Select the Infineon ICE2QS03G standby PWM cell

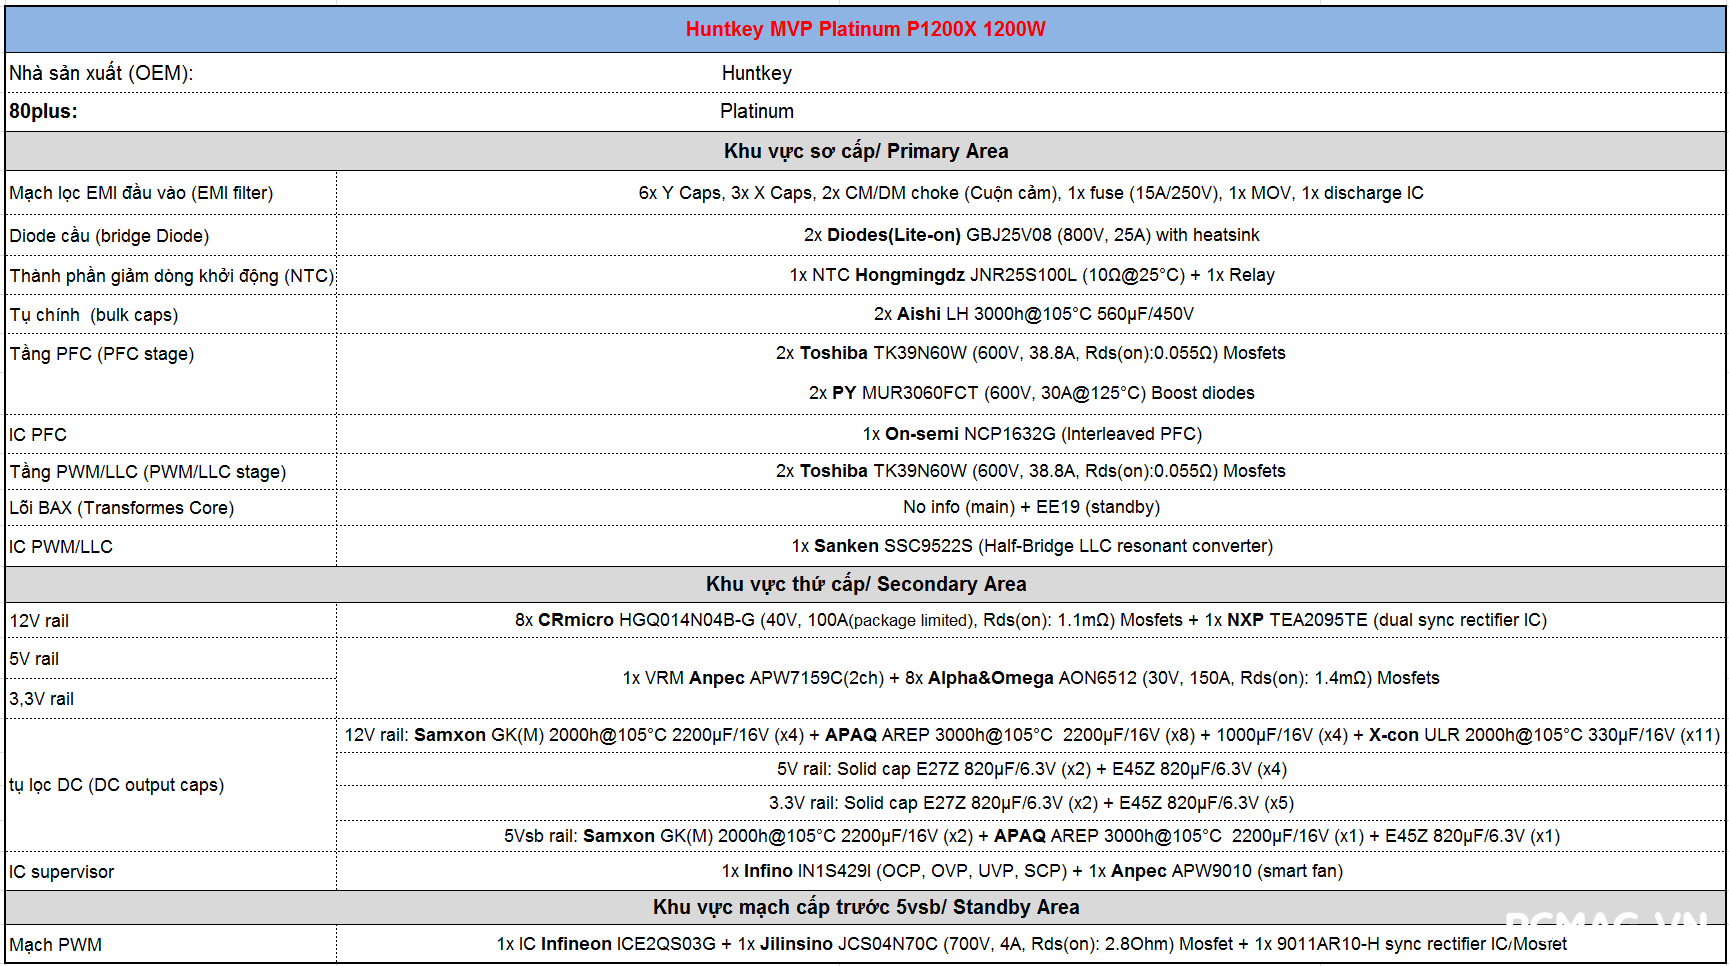click(x=1031, y=944)
